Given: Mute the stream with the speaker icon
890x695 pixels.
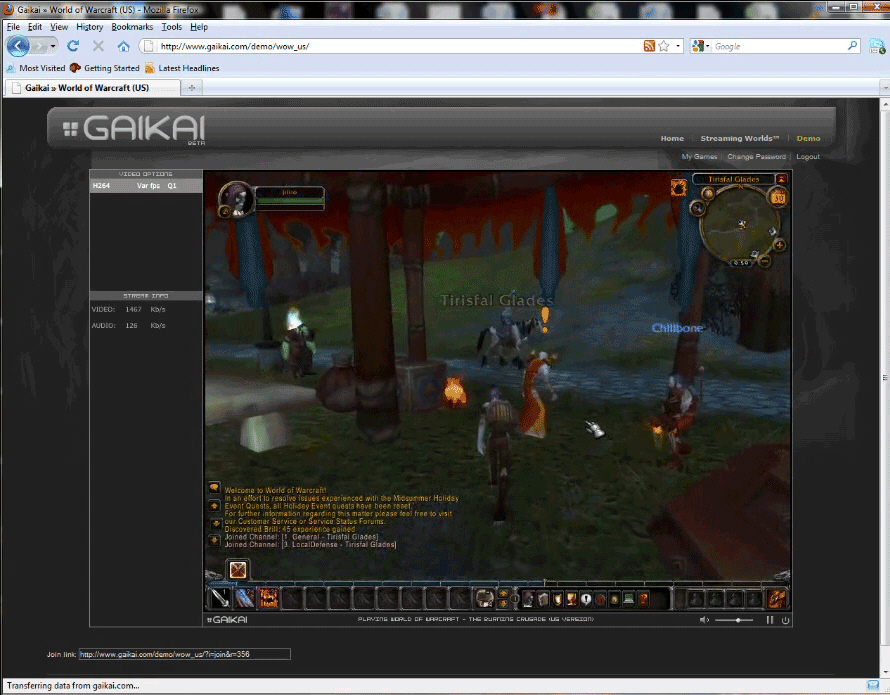Looking at the screenshot, I should 705,620.
